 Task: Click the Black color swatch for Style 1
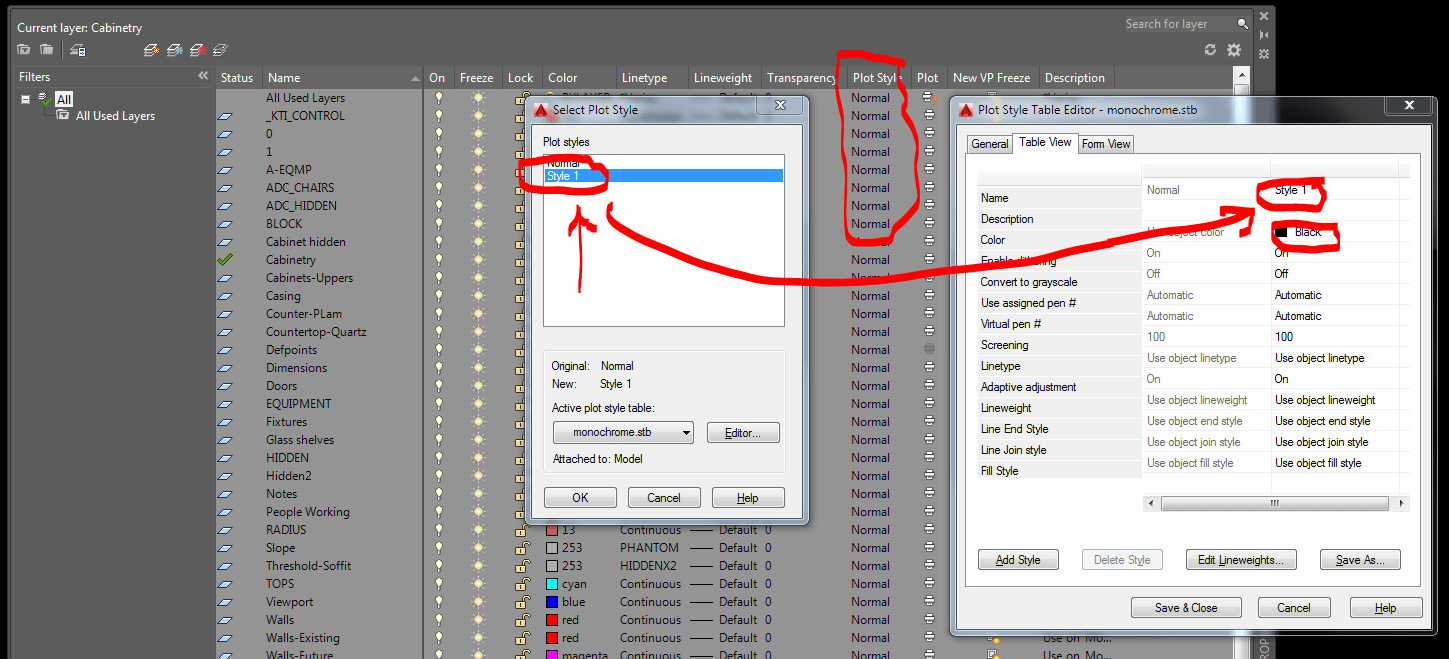pyautogui.click(x=1281, y=232)
